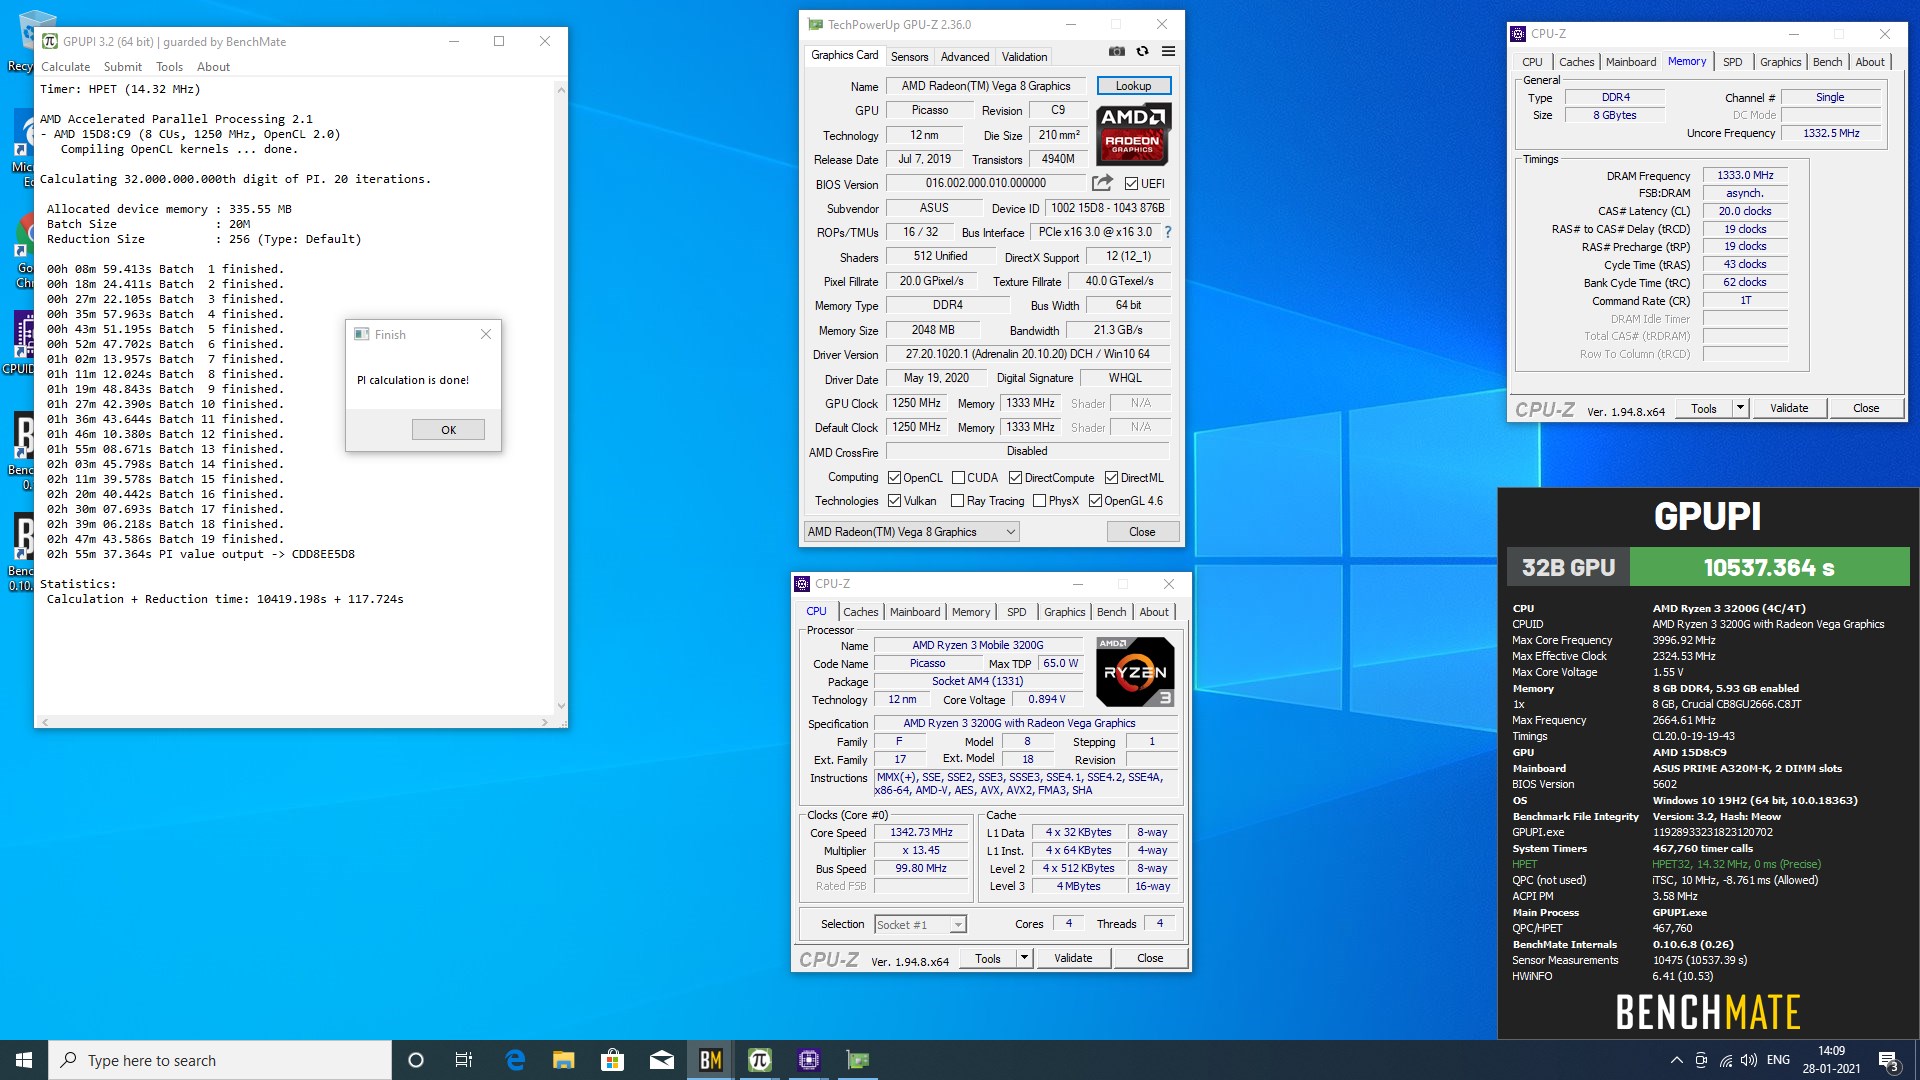The width and height of the screenshot is (1920, 1080).
Task: Click the network tray icon
Action: click(1726, 1060)
